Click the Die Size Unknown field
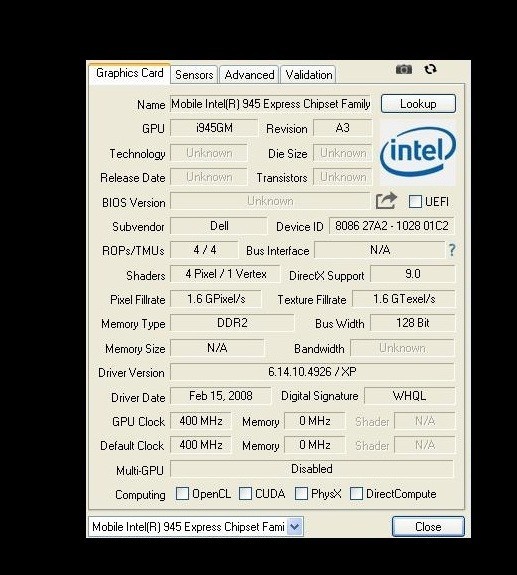This screenshot has height=575, width=517. 342,153
